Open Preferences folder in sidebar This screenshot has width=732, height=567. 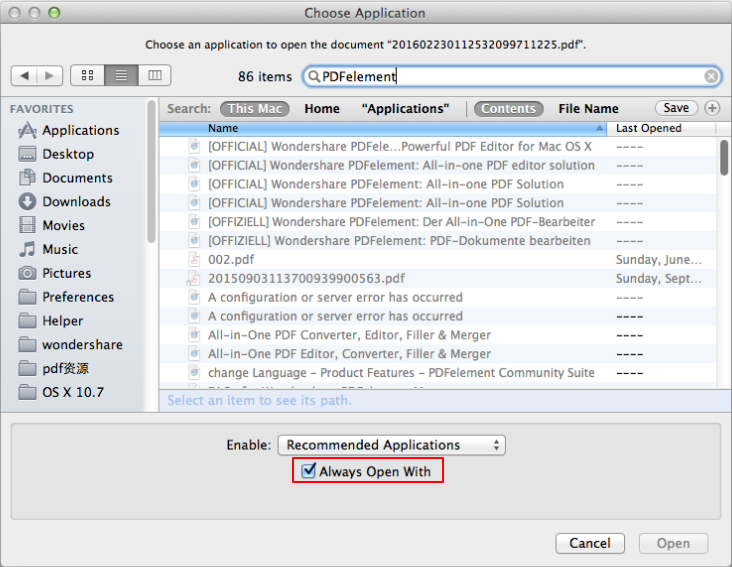[66, 297]
